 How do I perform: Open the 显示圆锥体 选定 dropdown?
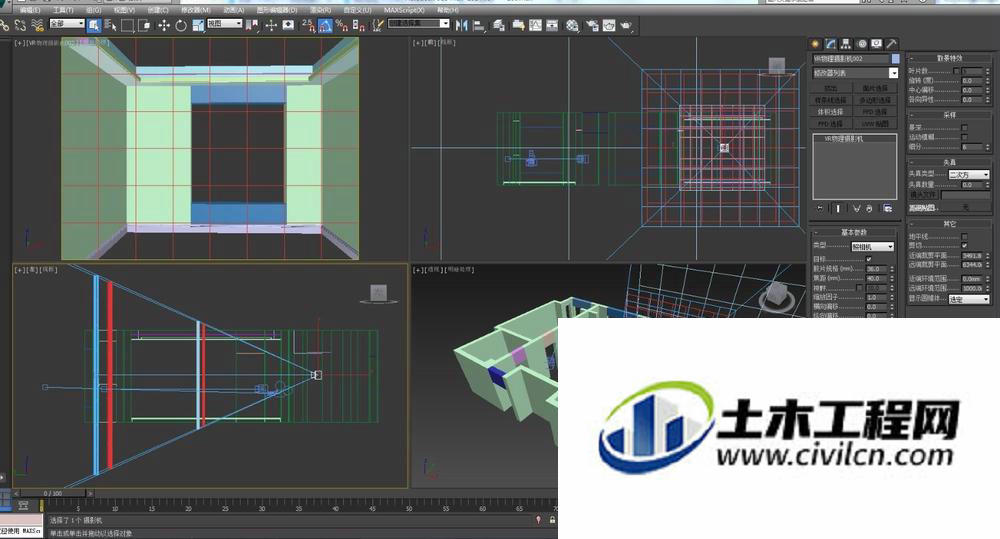point(969,299)
